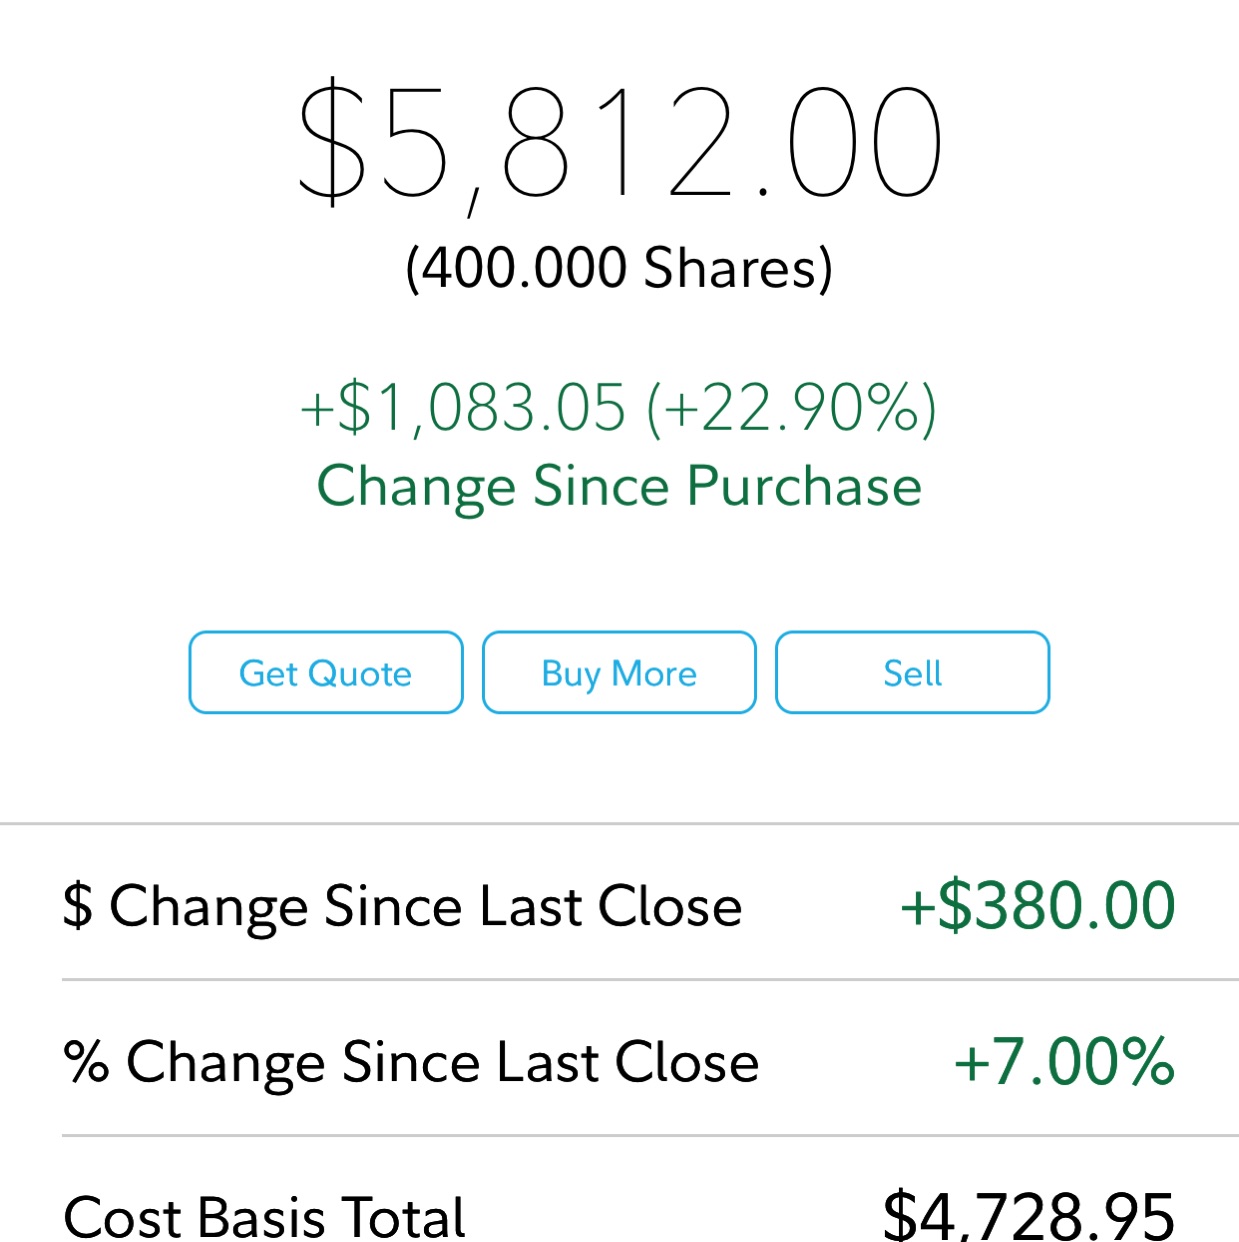Tap the $4,728.95 cost basis amount
This screenshot has height=1242, width=1239.
click(x=1028, y=1216)
